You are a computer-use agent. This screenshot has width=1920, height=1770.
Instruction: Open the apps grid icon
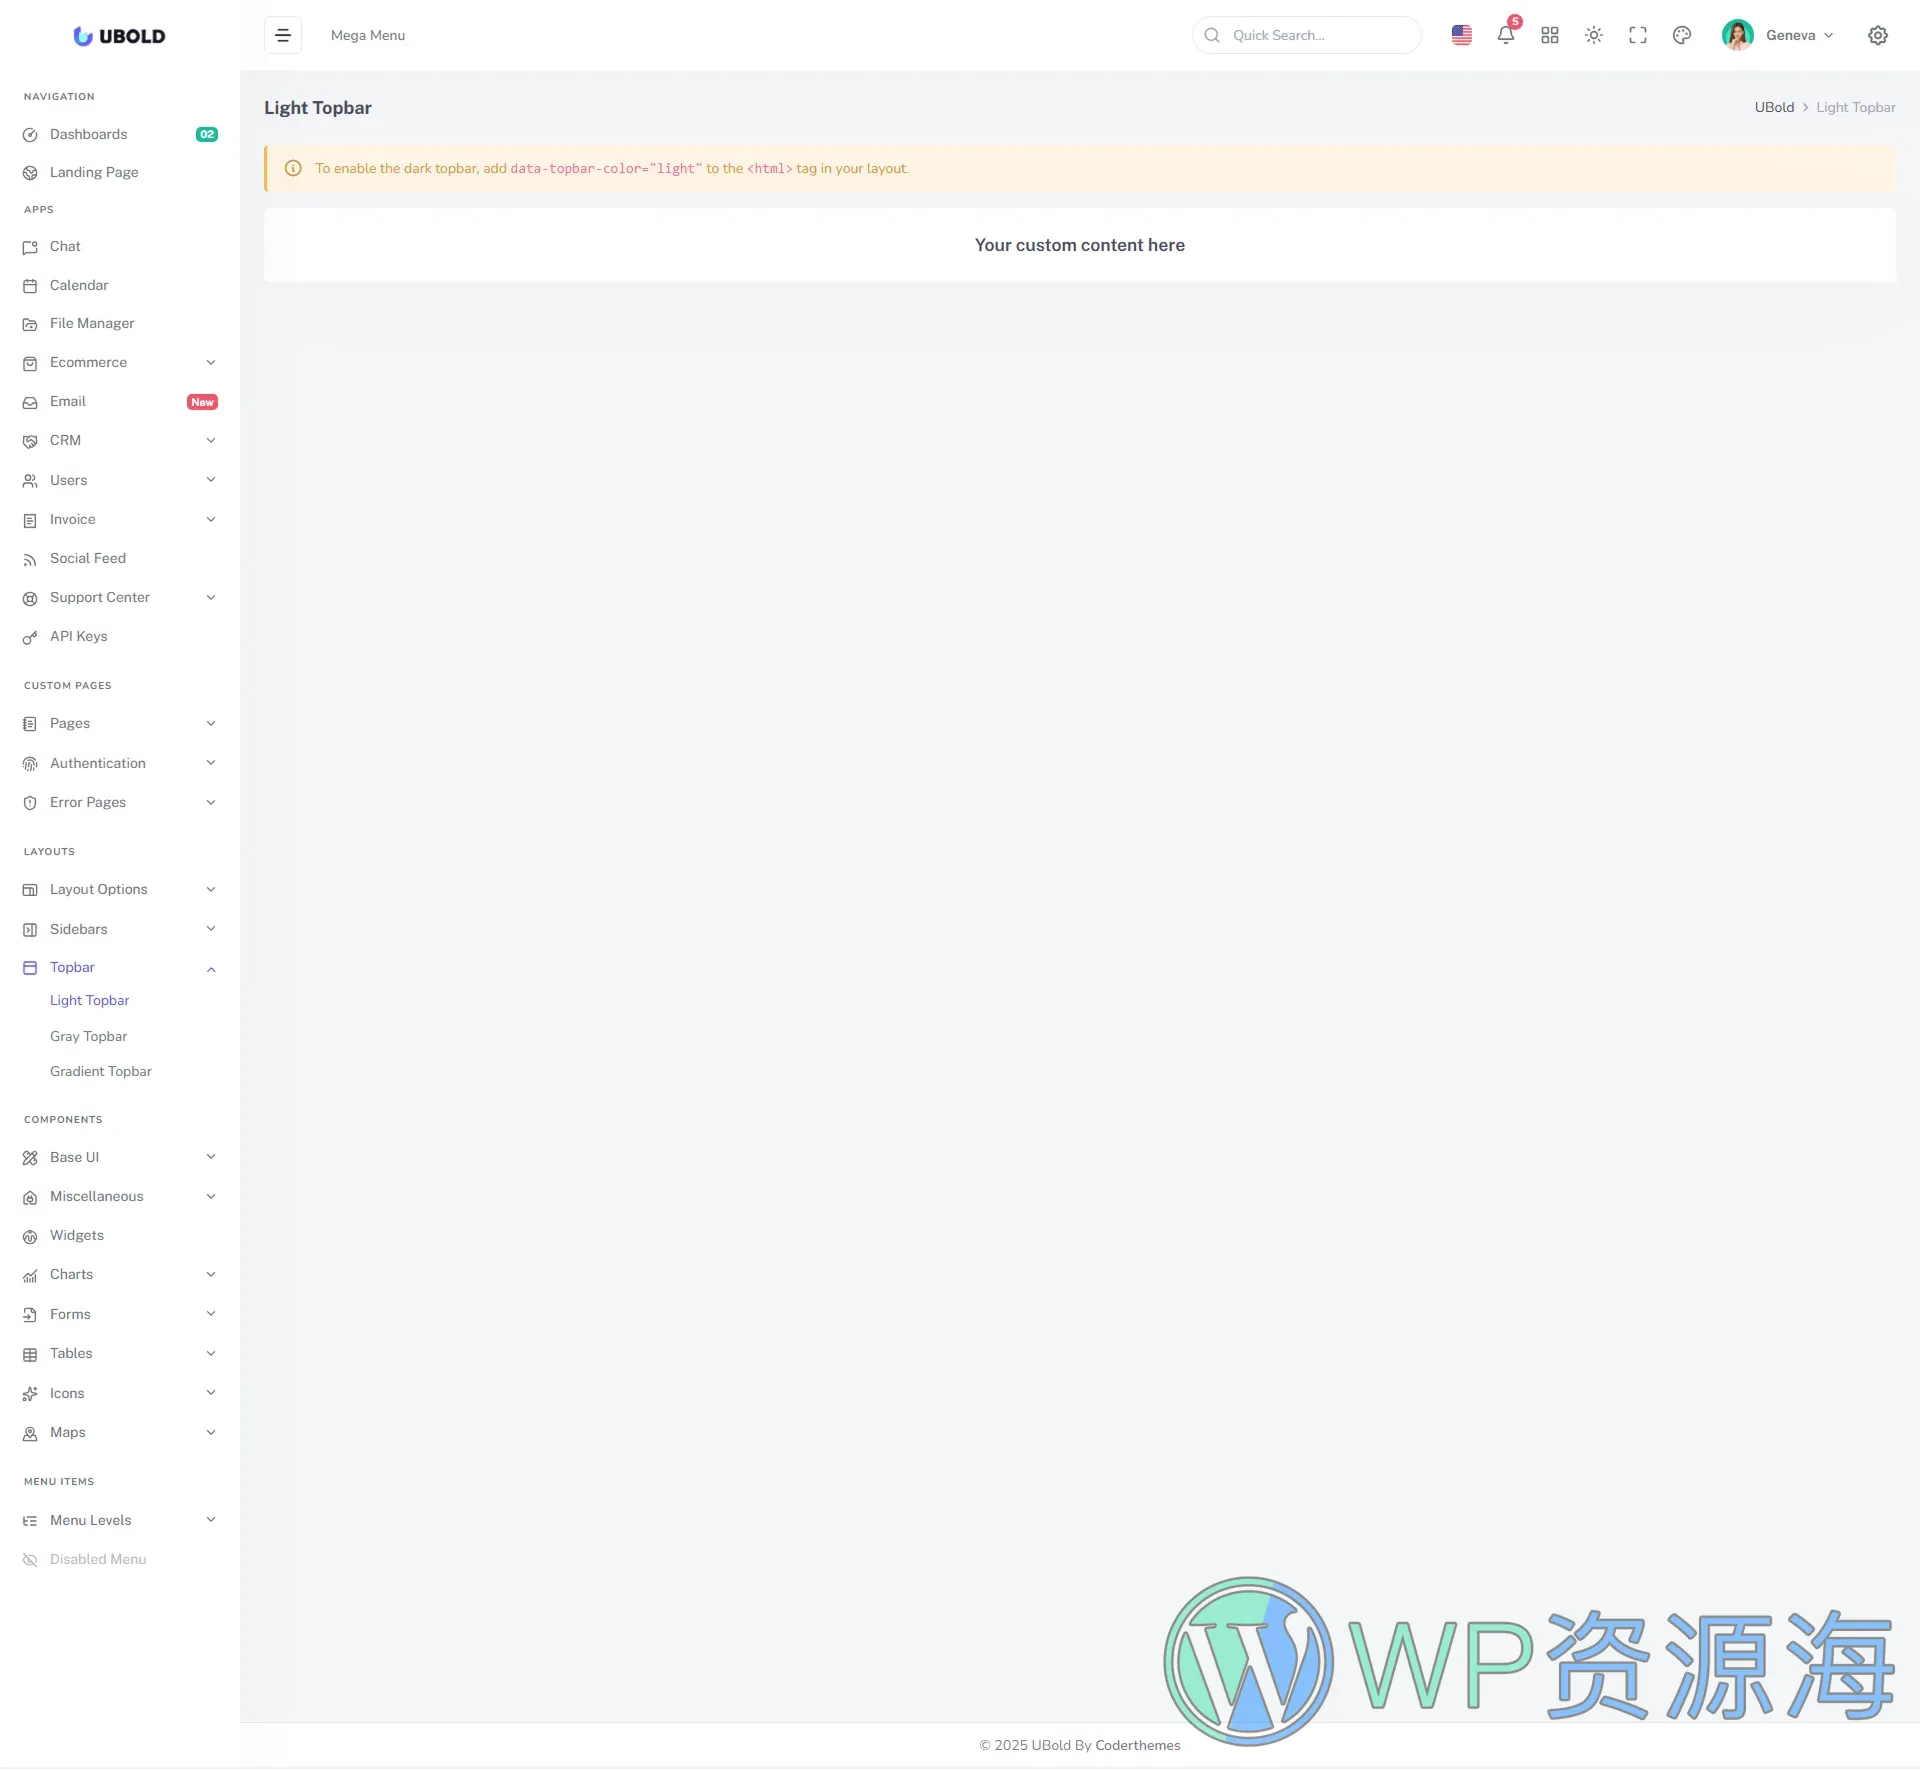[1549, 35]
